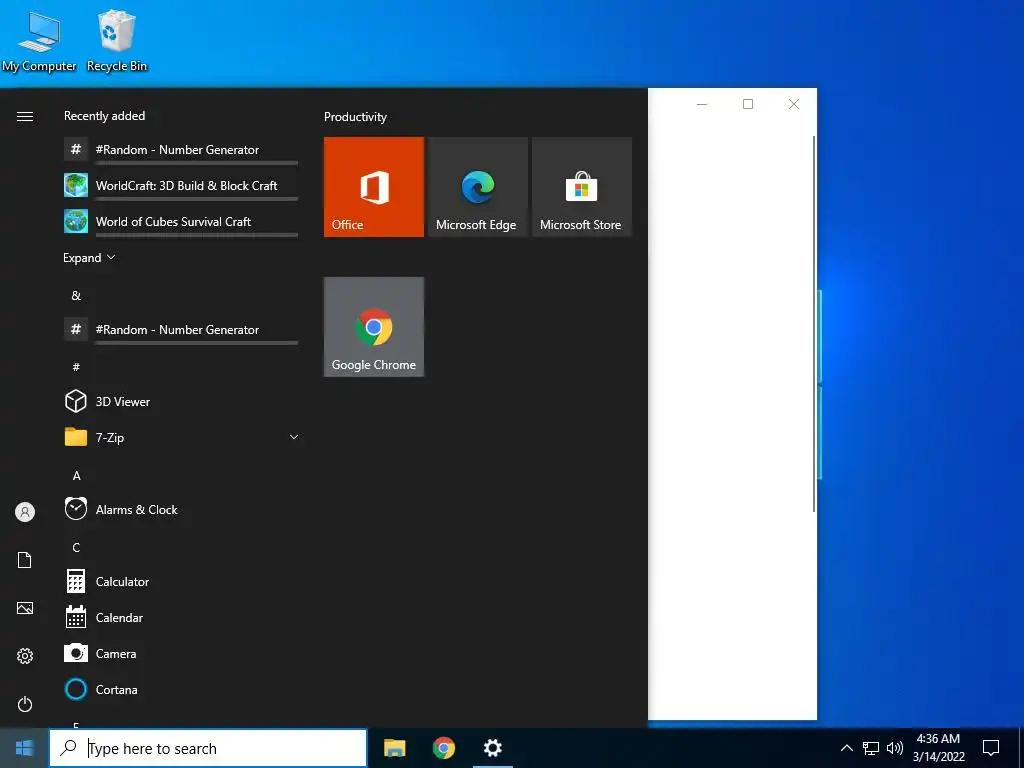
Task: Open Chrome from the taskbar
Action: pyautogui.click(x=443, y=748)
